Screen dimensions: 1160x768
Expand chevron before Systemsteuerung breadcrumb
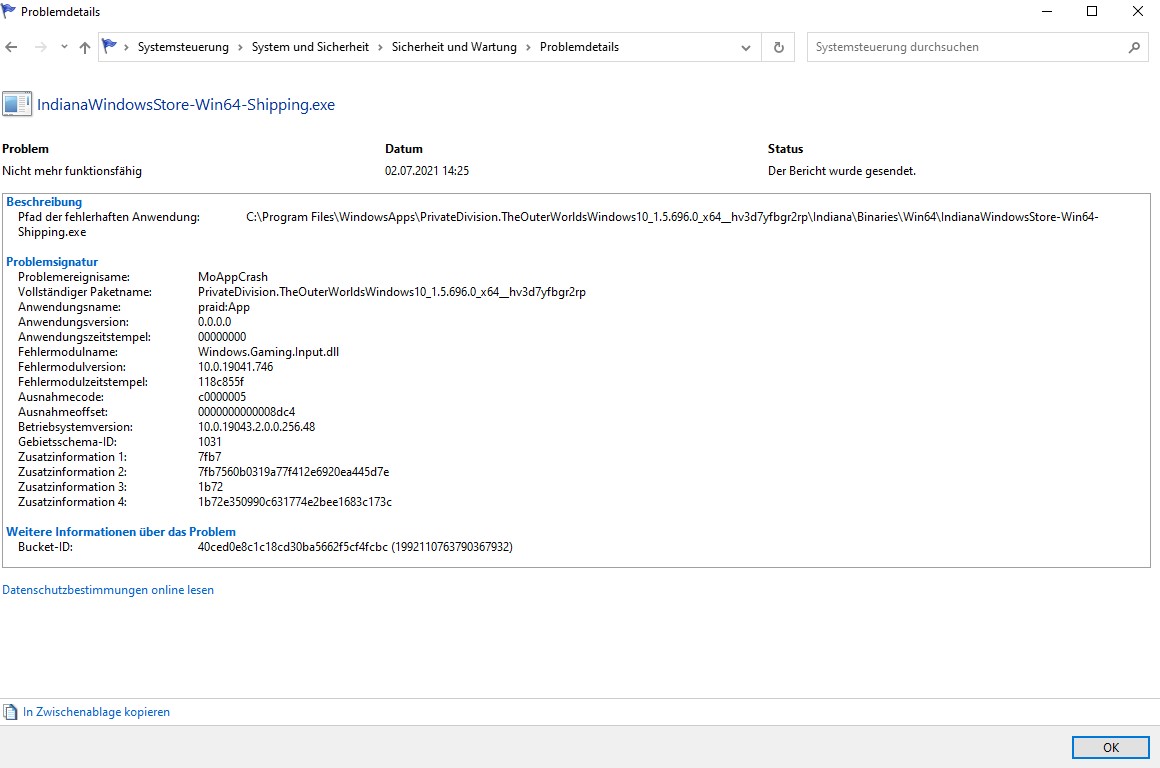pos(127,47)
